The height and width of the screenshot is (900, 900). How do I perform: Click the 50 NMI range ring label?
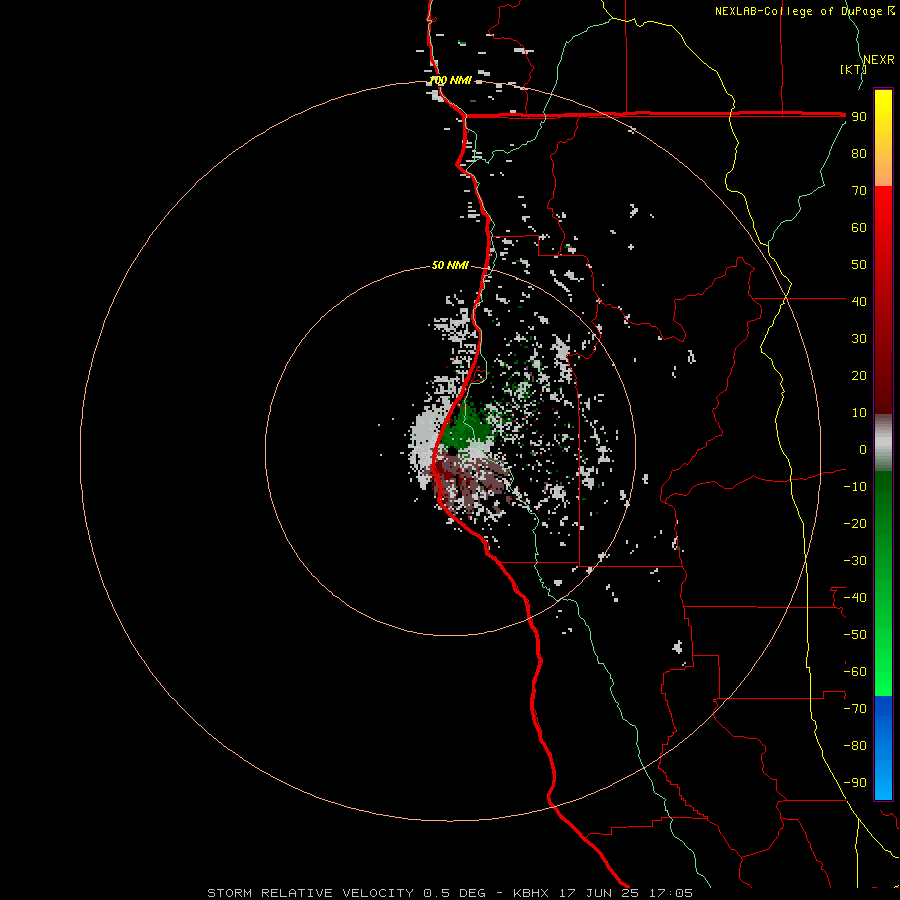click(x=450, y=265)
